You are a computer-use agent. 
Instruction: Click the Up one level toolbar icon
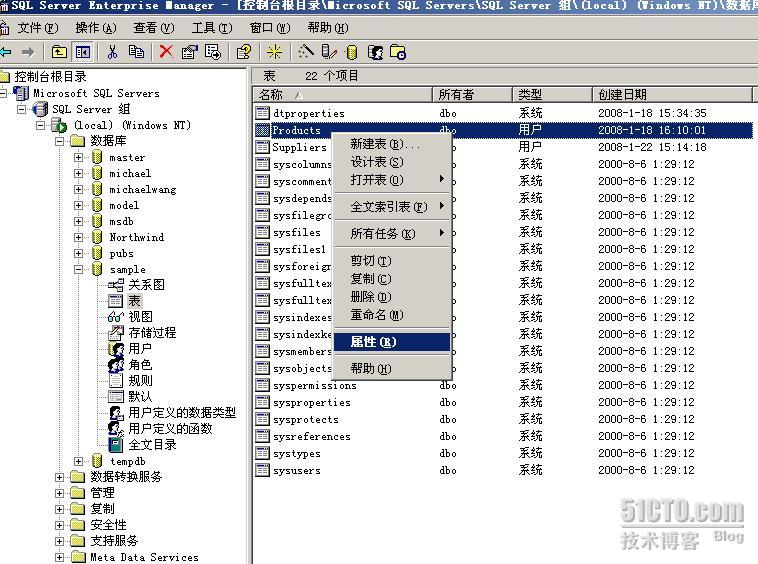59,52
